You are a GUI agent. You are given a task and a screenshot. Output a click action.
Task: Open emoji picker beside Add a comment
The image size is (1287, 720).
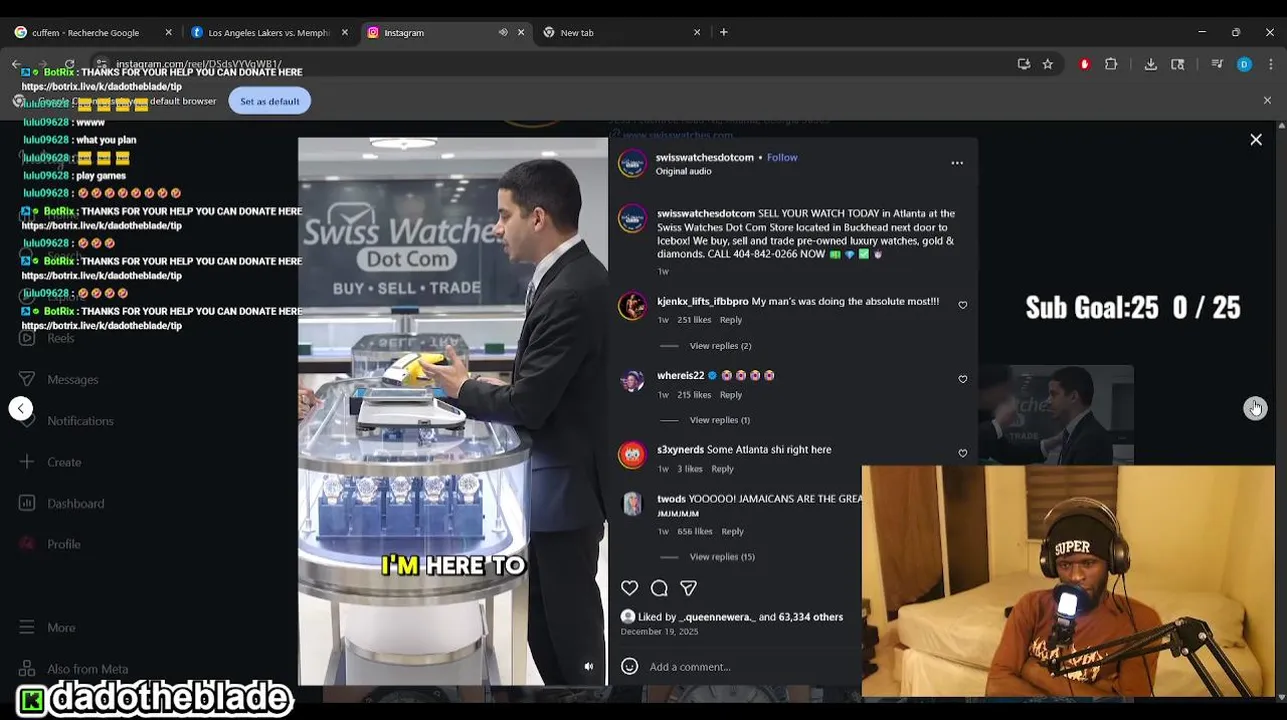[630, 666]
